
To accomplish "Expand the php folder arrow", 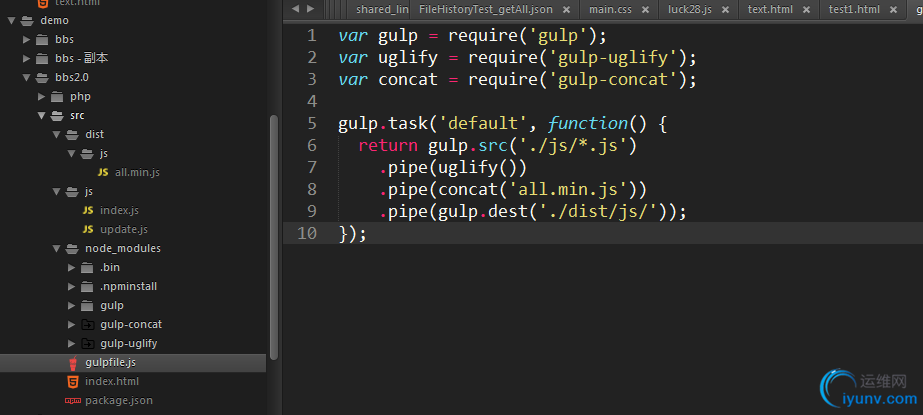I will point(41,97).
